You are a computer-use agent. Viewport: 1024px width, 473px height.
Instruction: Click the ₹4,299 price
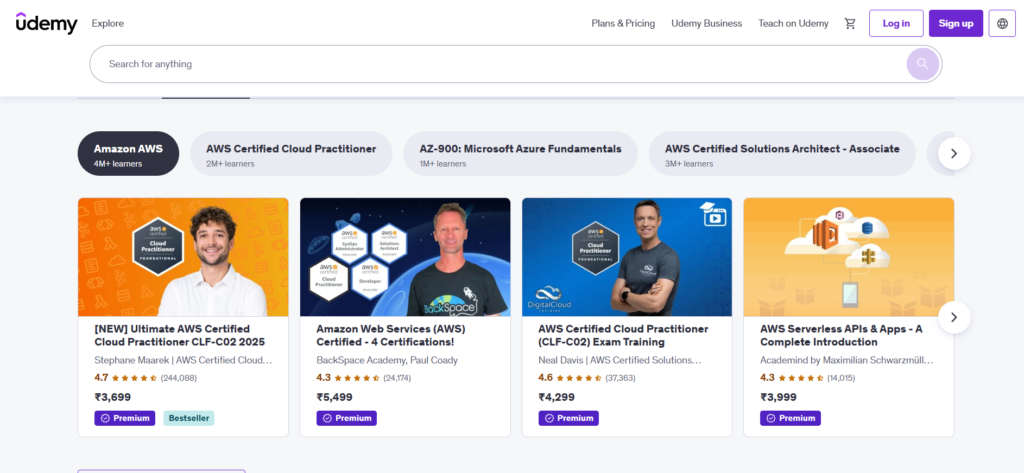[557, 397]
